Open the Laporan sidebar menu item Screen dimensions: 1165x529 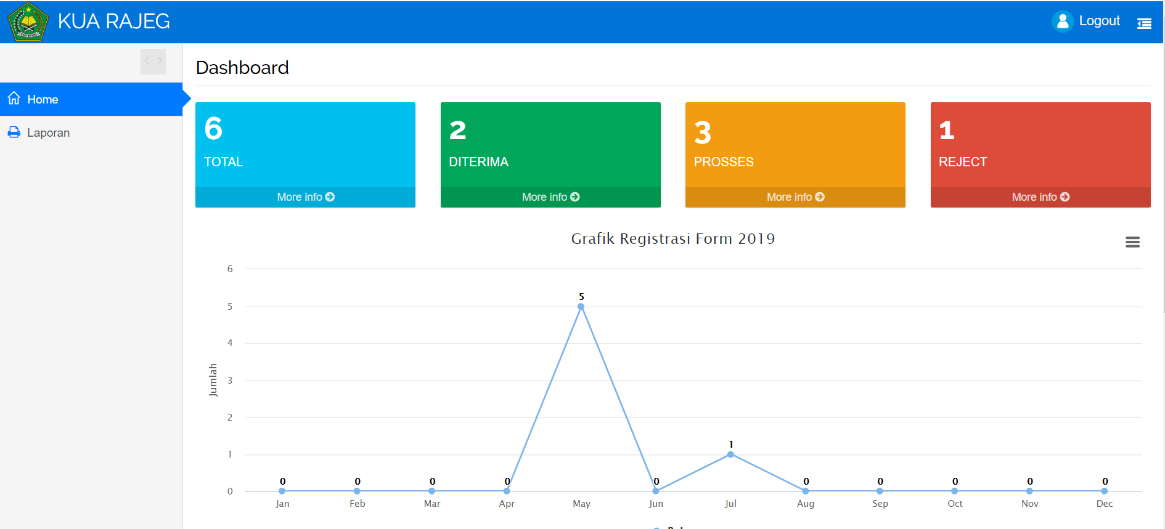91,133
